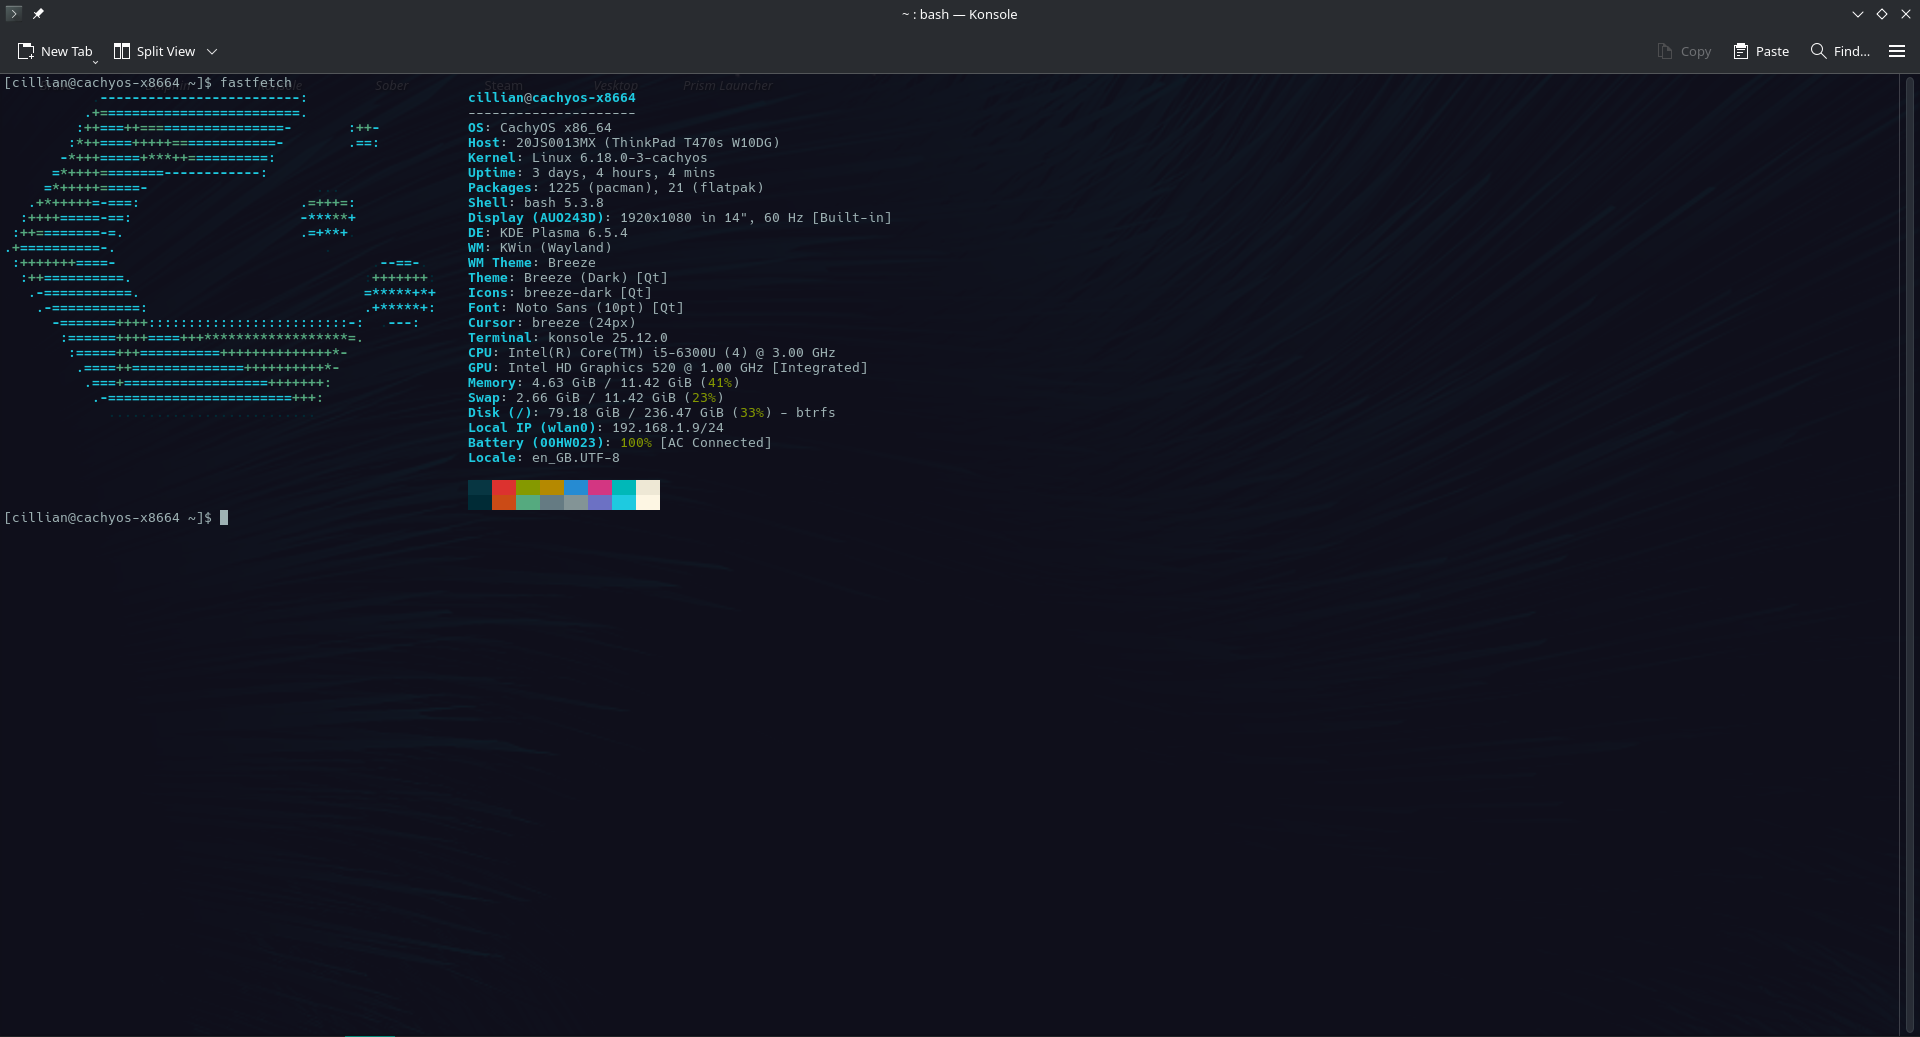Close the Konsole window
Image resolution: width=1920 pixels, height=1037 pixels.
click(1905, 14)
